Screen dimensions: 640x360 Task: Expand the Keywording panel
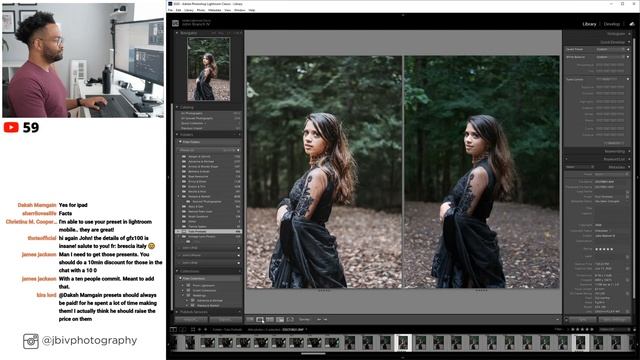(x=629, y=151)
